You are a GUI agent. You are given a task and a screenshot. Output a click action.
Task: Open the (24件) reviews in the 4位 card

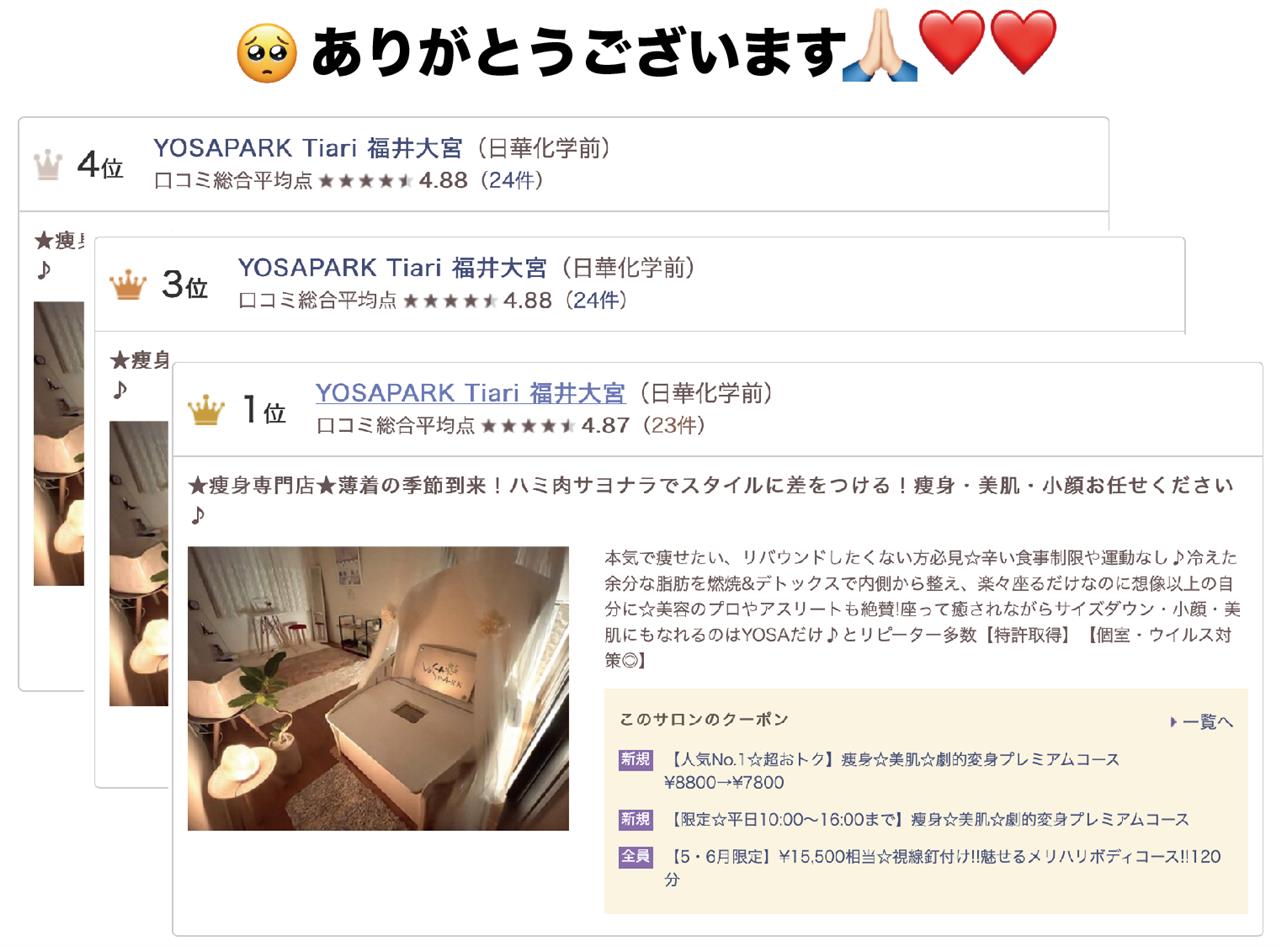pos(511,180)
